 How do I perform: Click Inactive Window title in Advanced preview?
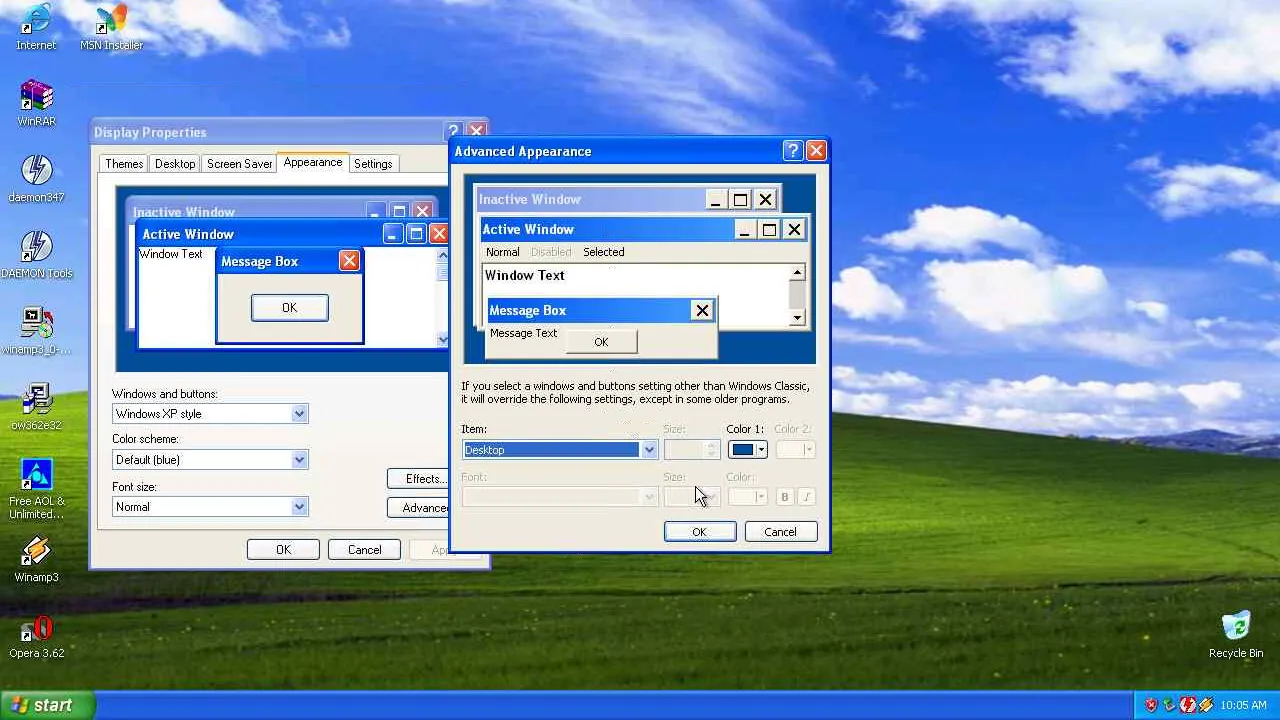click(x=529, y=199)
